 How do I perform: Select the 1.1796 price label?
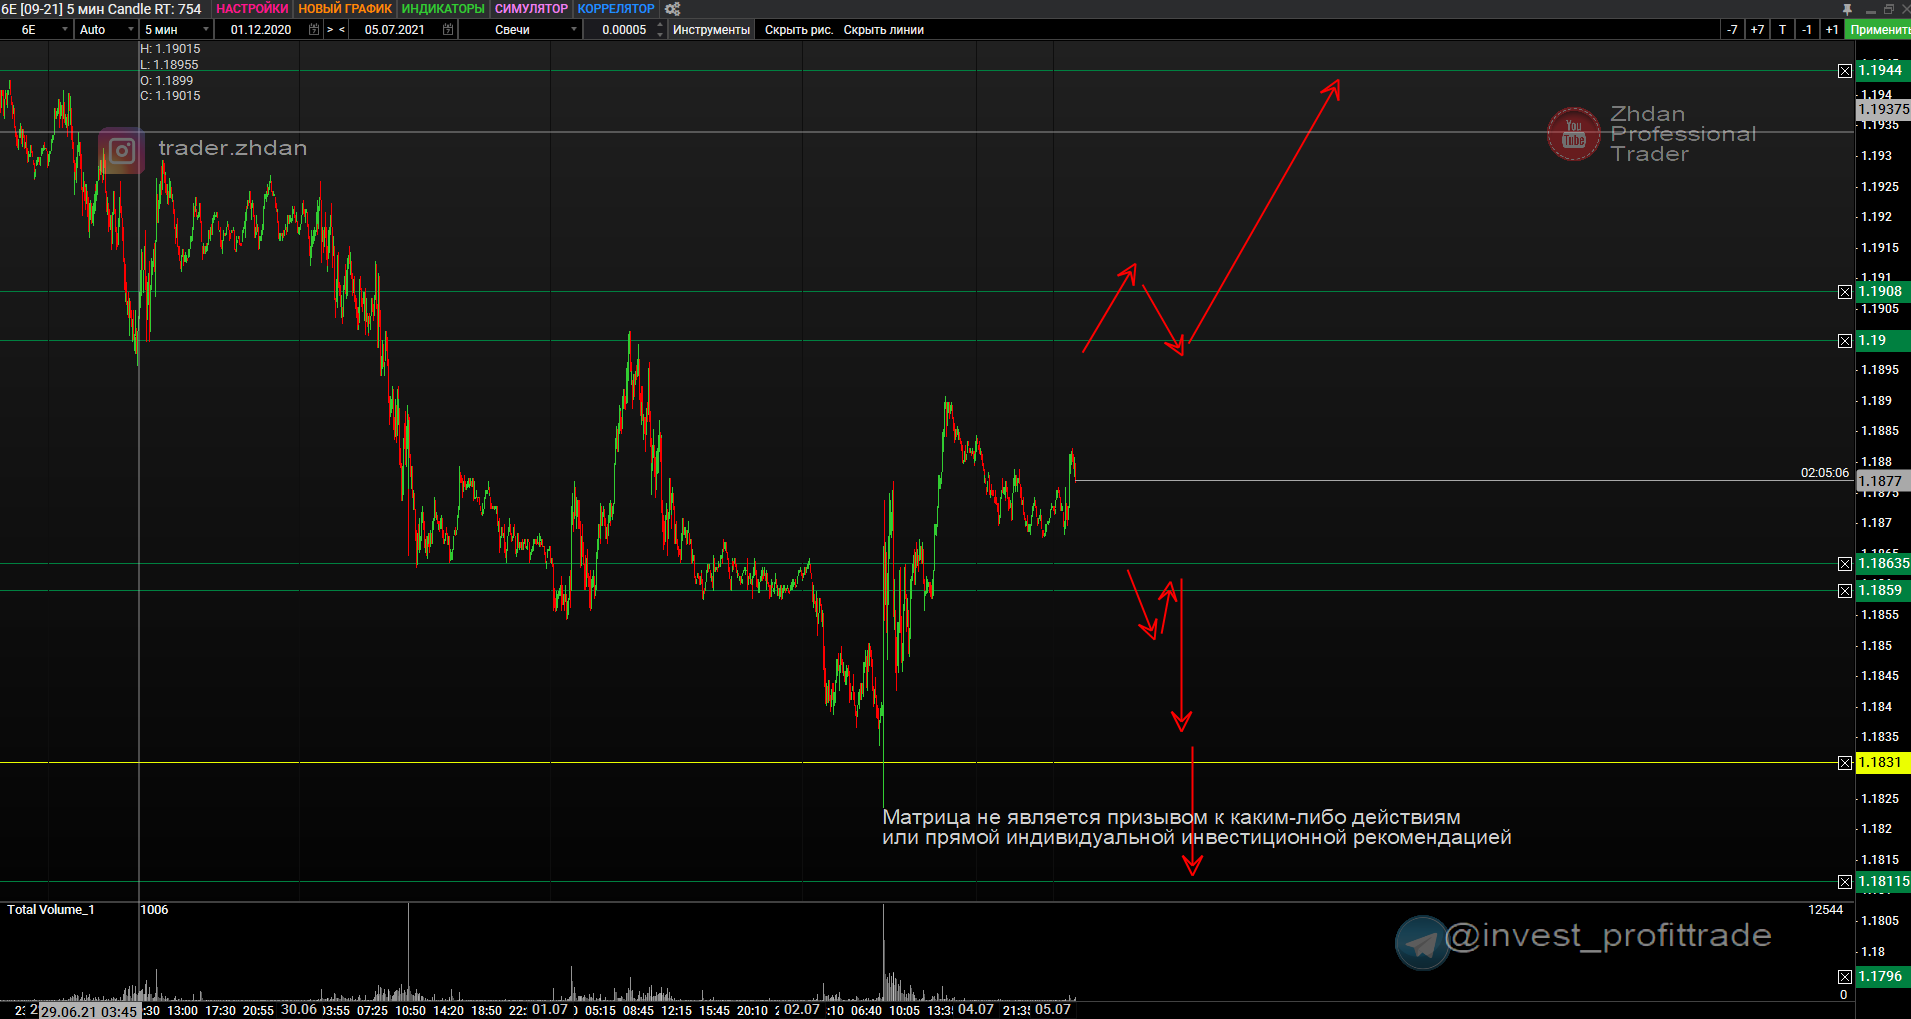tap(1883, 976)
